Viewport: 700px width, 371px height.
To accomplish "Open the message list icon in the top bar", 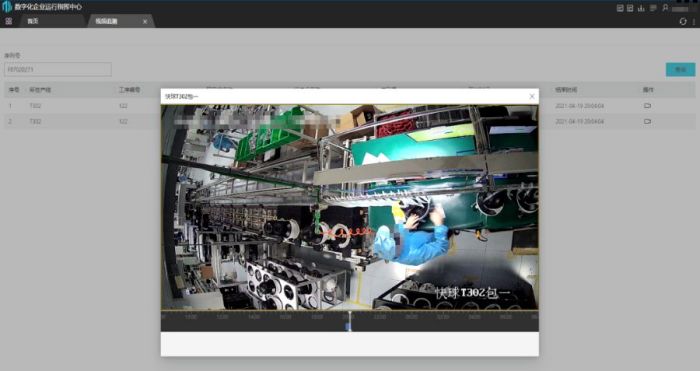I will pyautogui.click(x=653, y=8).
